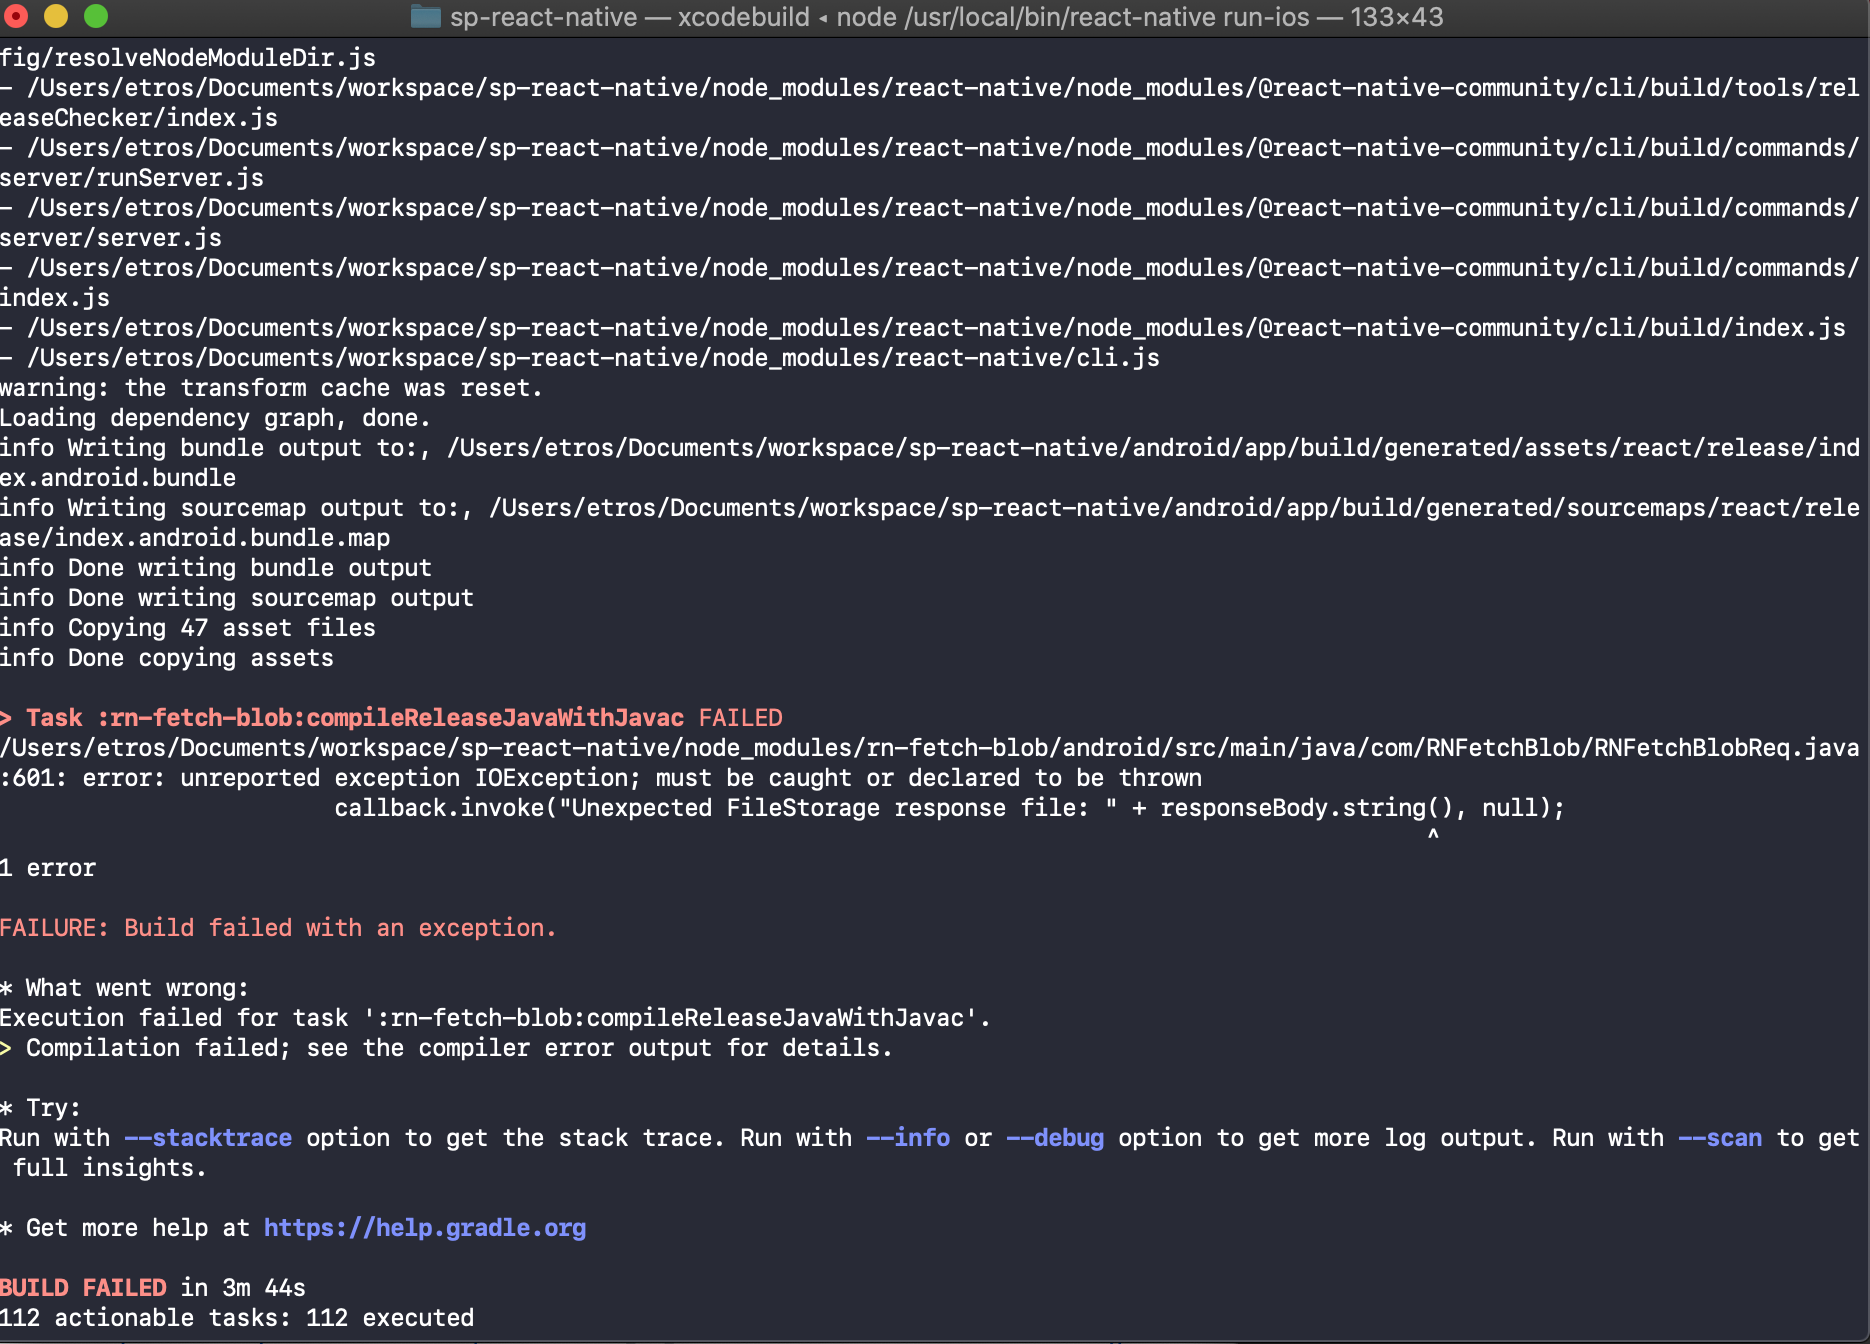
Task: Click the green fullscreen traffic light
Action: [x=94, y=16]
